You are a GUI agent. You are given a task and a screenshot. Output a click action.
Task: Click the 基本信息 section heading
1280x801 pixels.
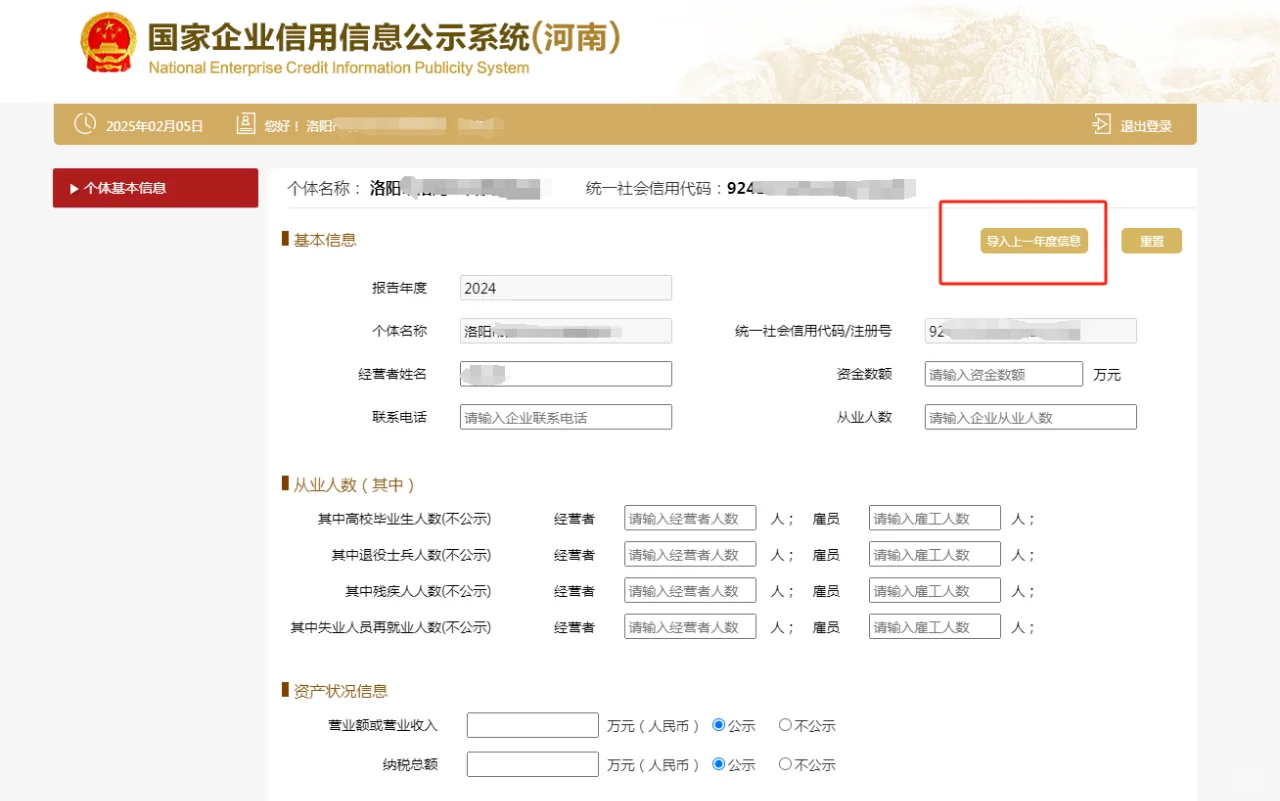pyautogui.click(x=325, y=240)
